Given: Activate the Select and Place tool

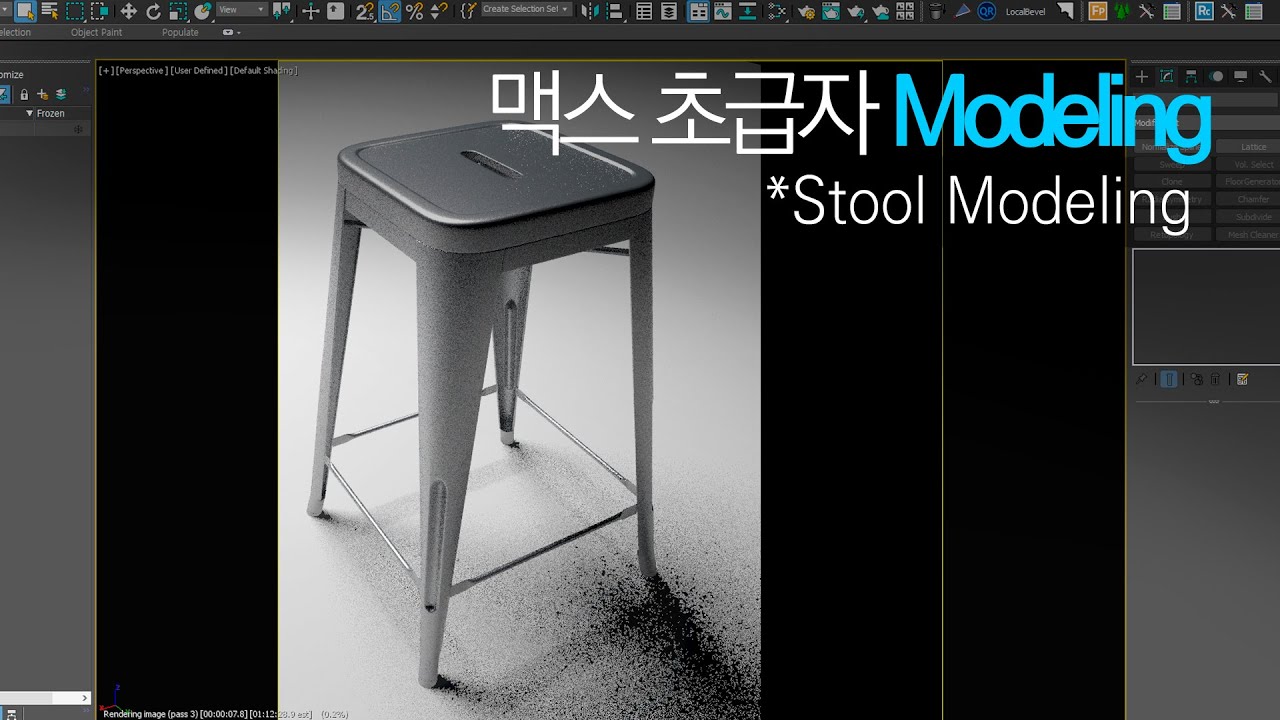Looking at the screenshot, I should (203, 11).
